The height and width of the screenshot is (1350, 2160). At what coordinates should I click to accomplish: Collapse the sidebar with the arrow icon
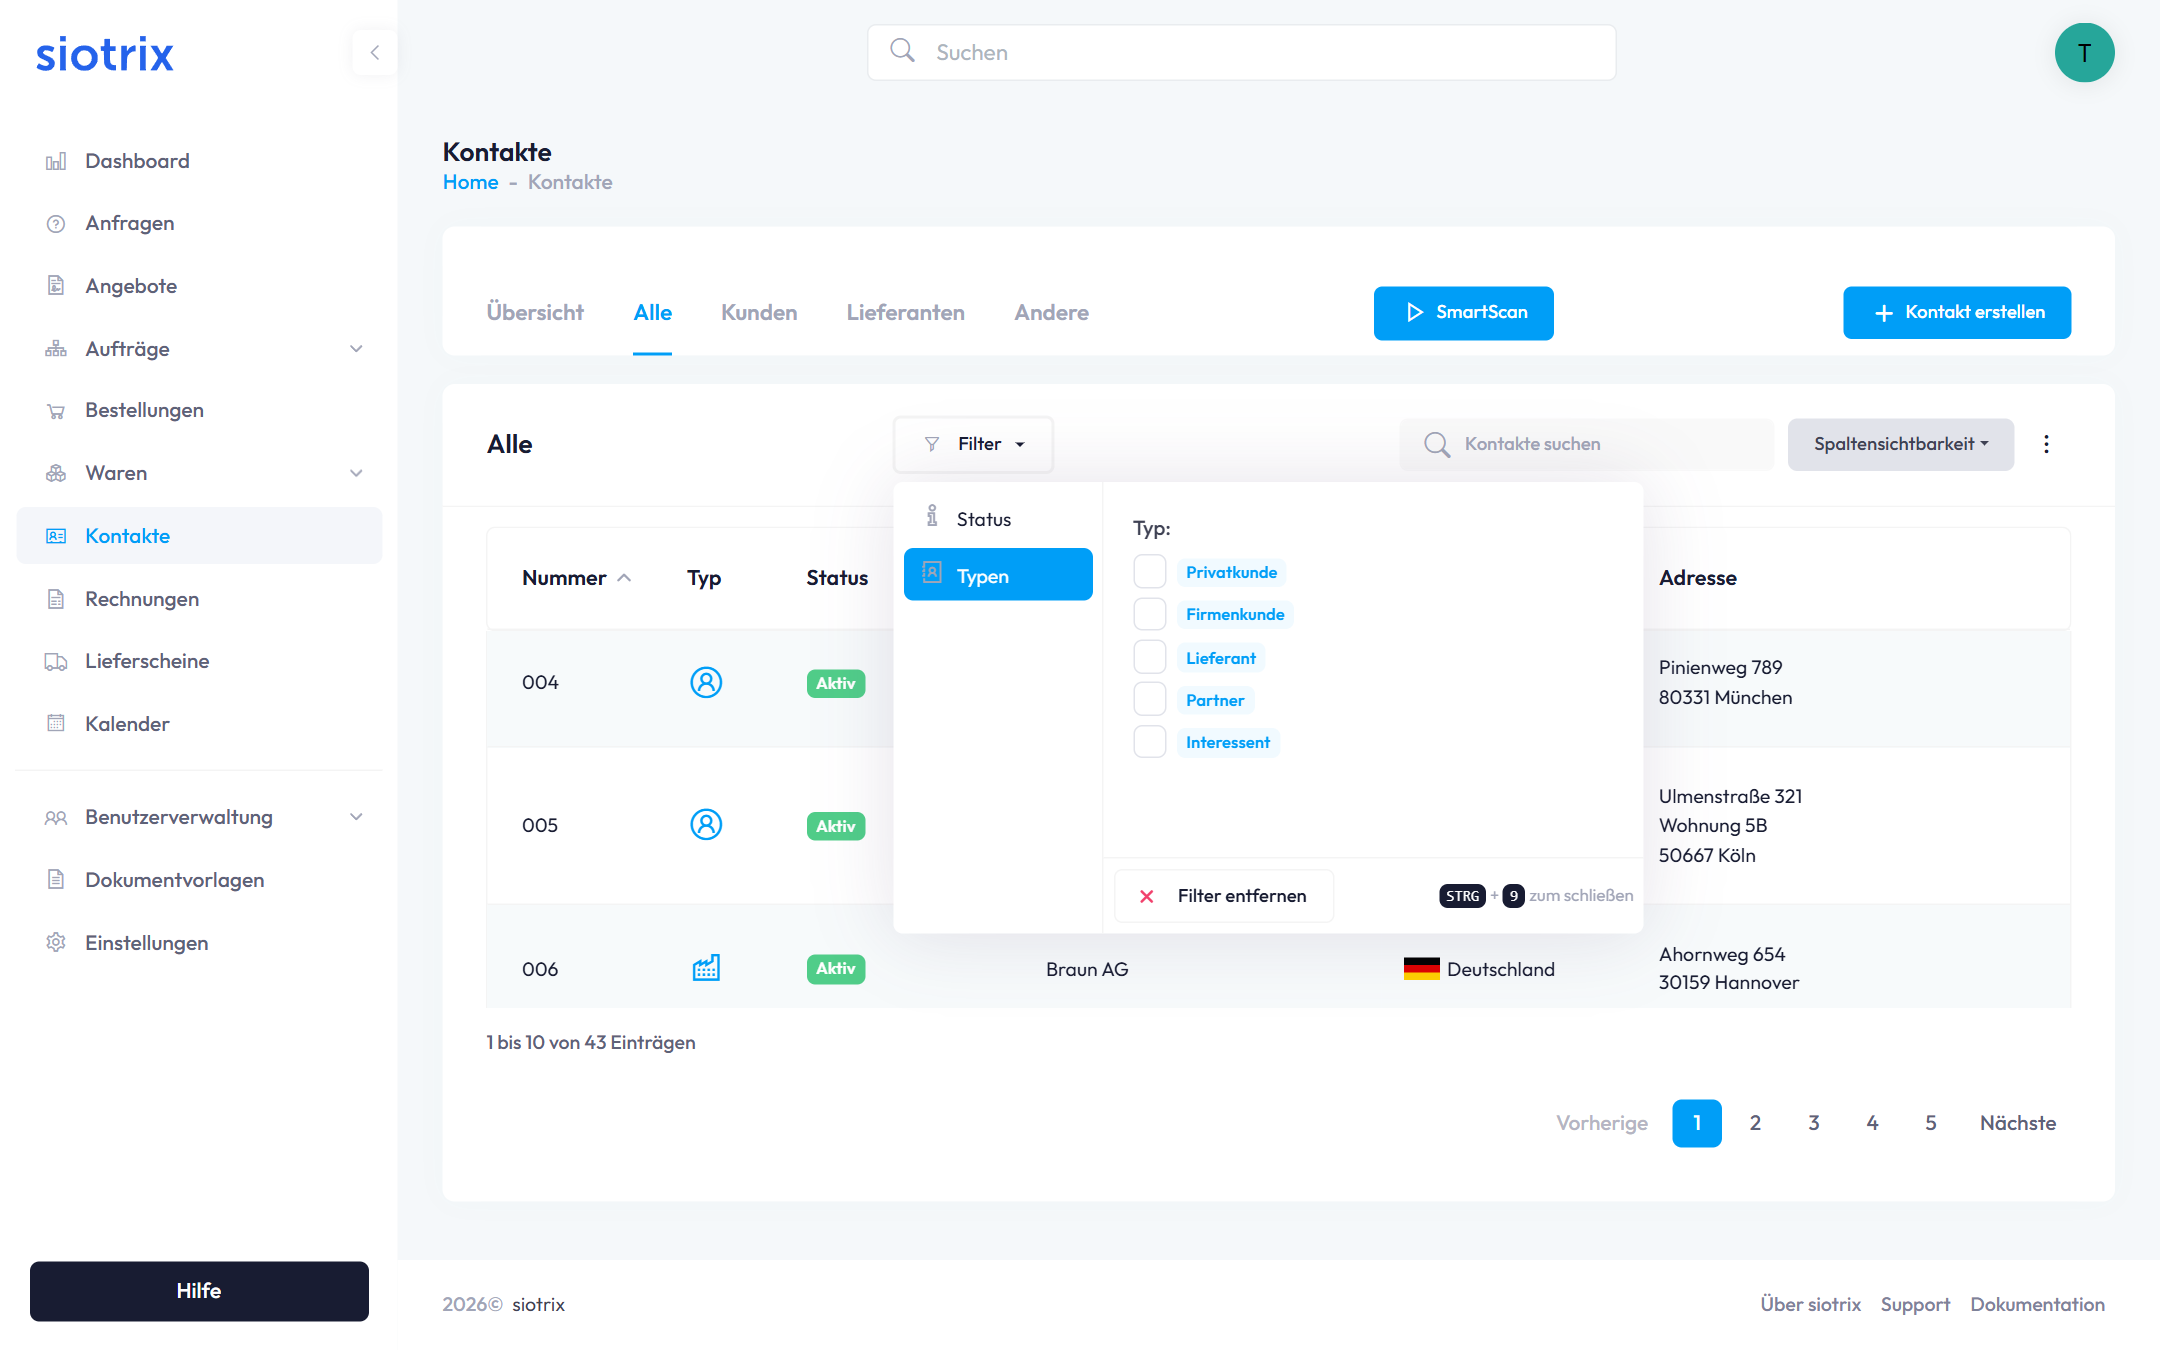[375, 52]
